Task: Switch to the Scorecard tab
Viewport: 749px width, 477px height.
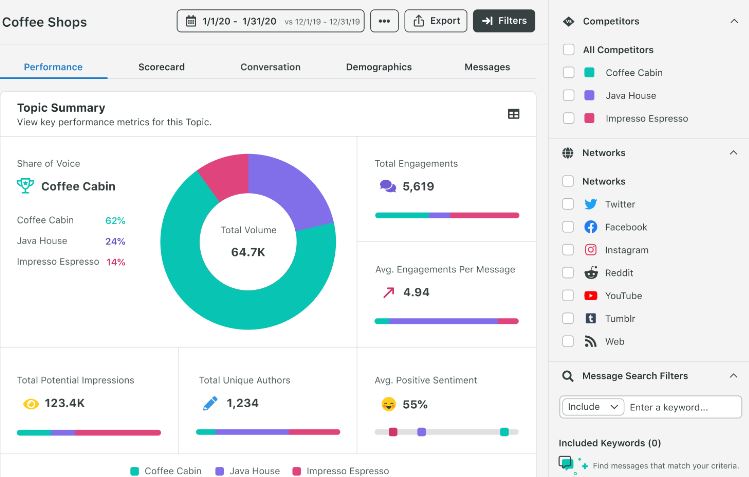Action: pyautogui.click(x=161, y=67)
